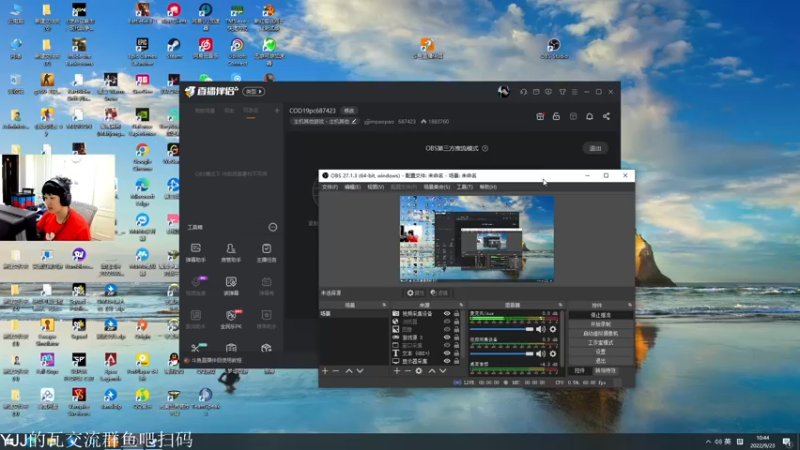Toggle lock on 显示器采集 source
The width and height of the screenshot is (800, 450).
457,361
